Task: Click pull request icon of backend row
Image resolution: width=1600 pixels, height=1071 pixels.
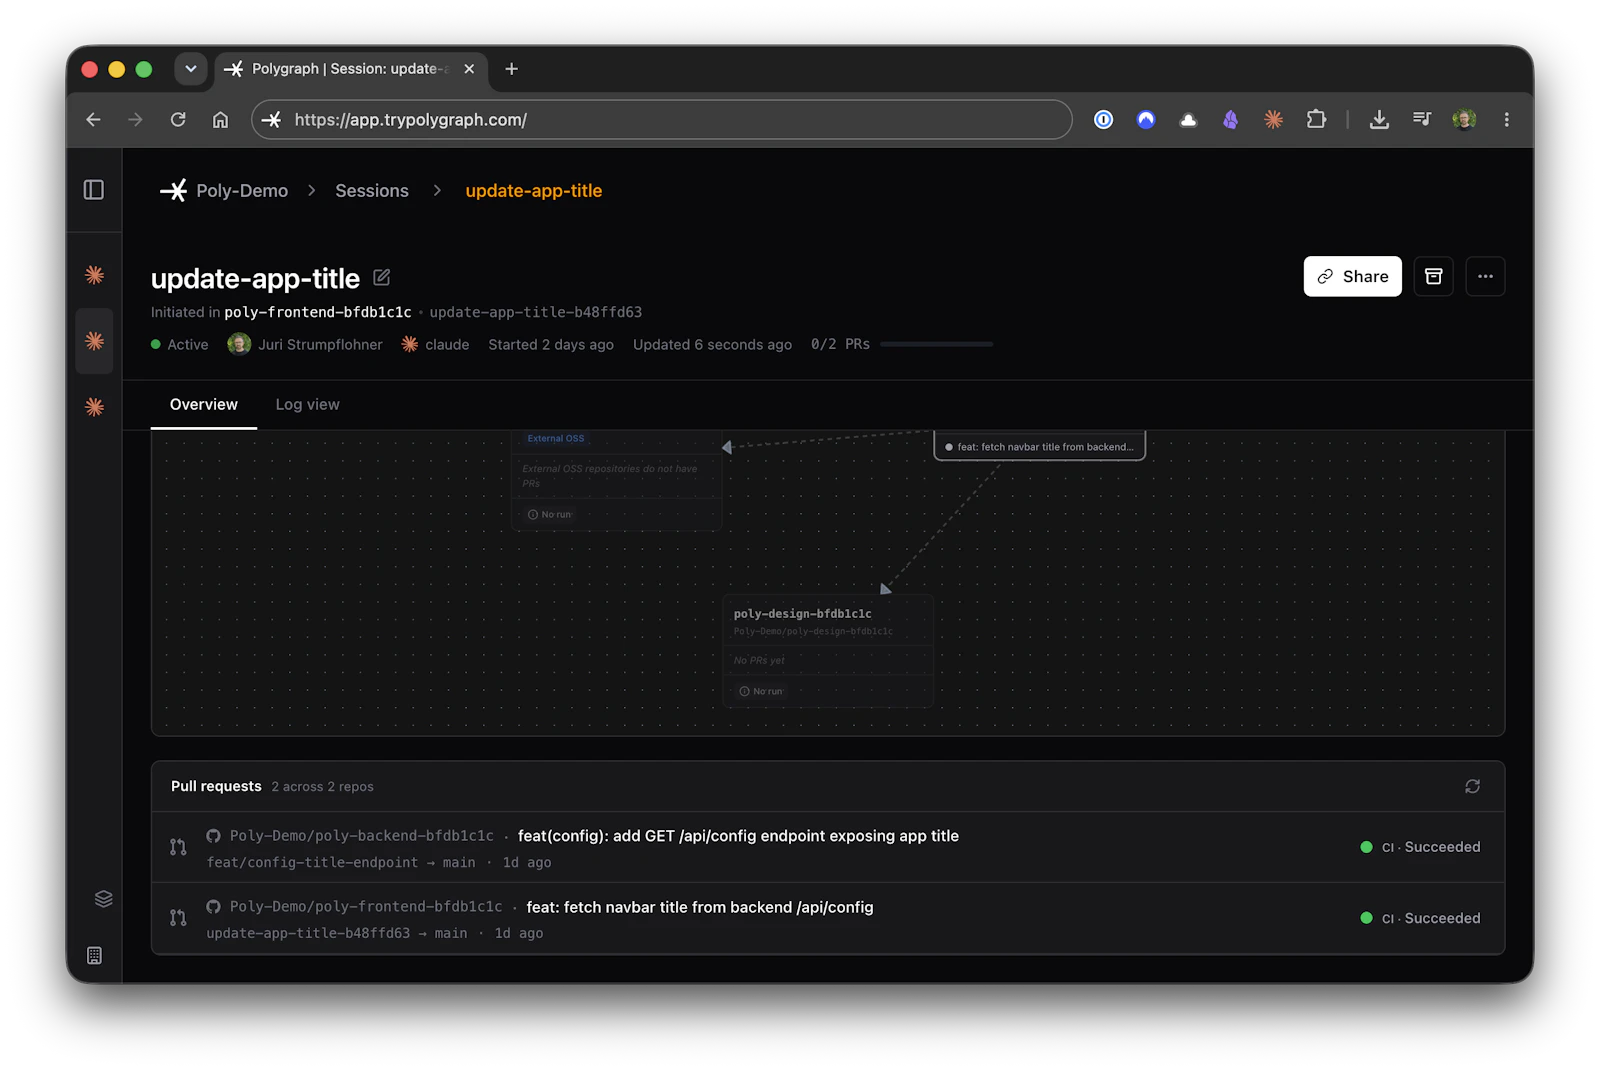Action: point(178,847)
